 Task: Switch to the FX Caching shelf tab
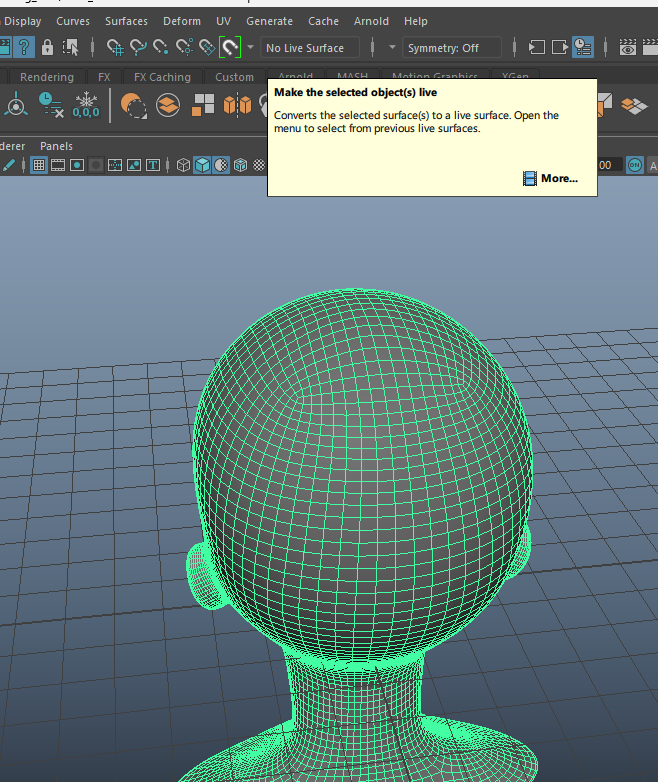pos(162,77)
